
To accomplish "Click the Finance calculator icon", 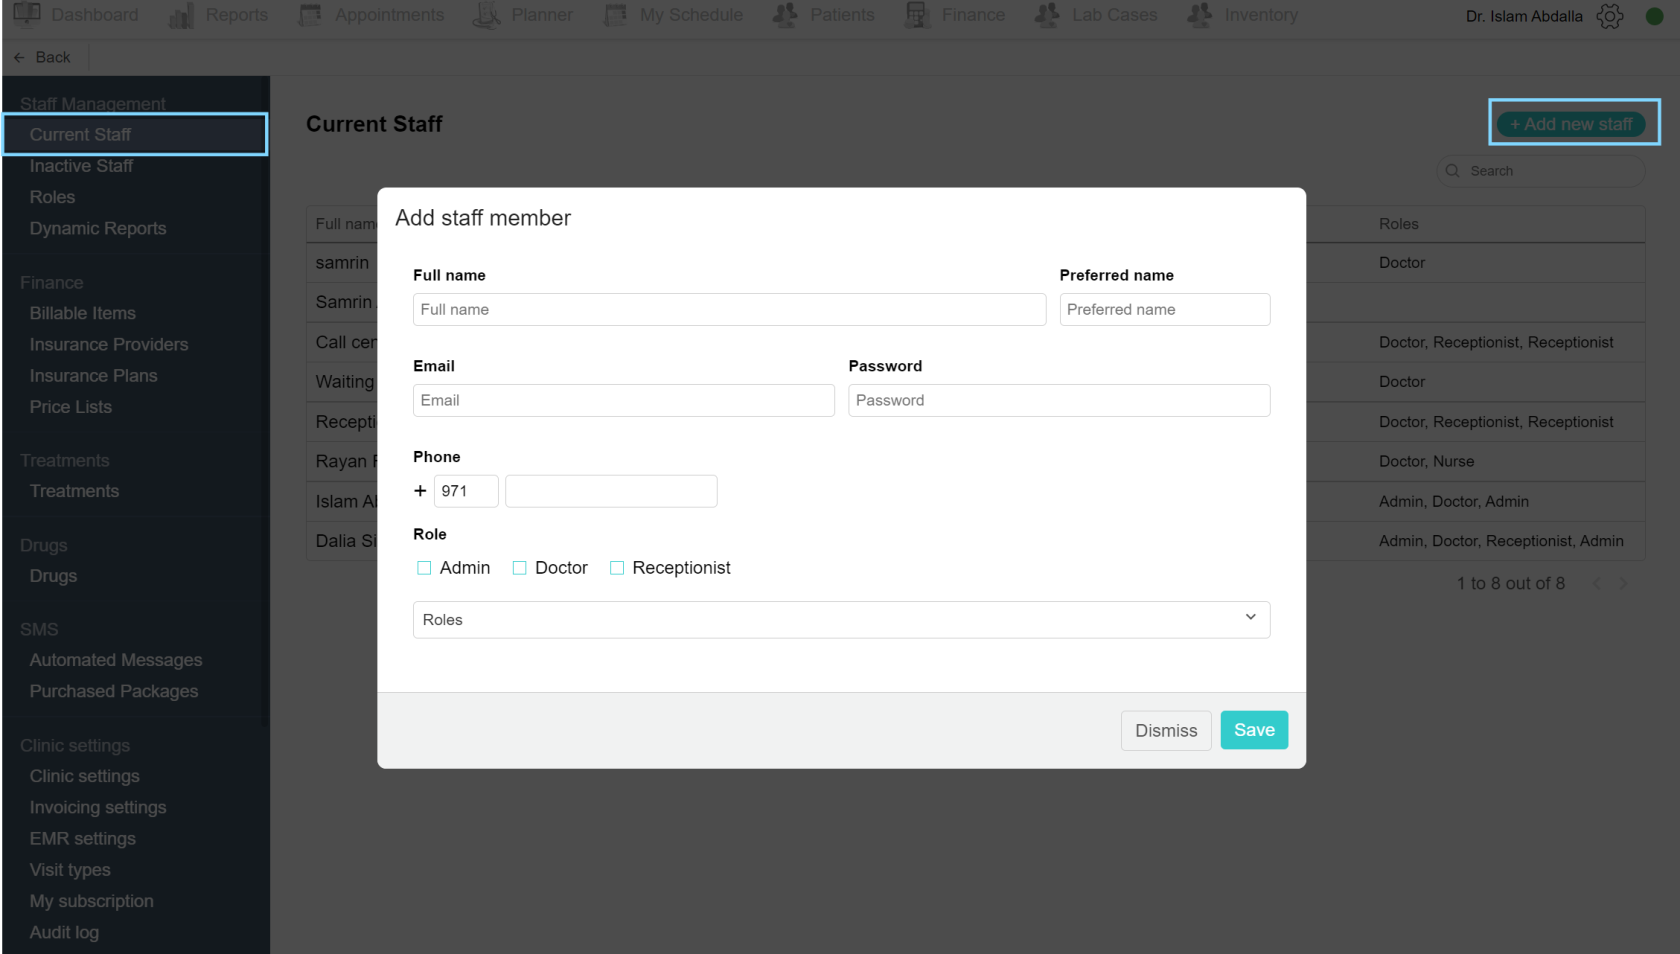I will click(917, 15).
